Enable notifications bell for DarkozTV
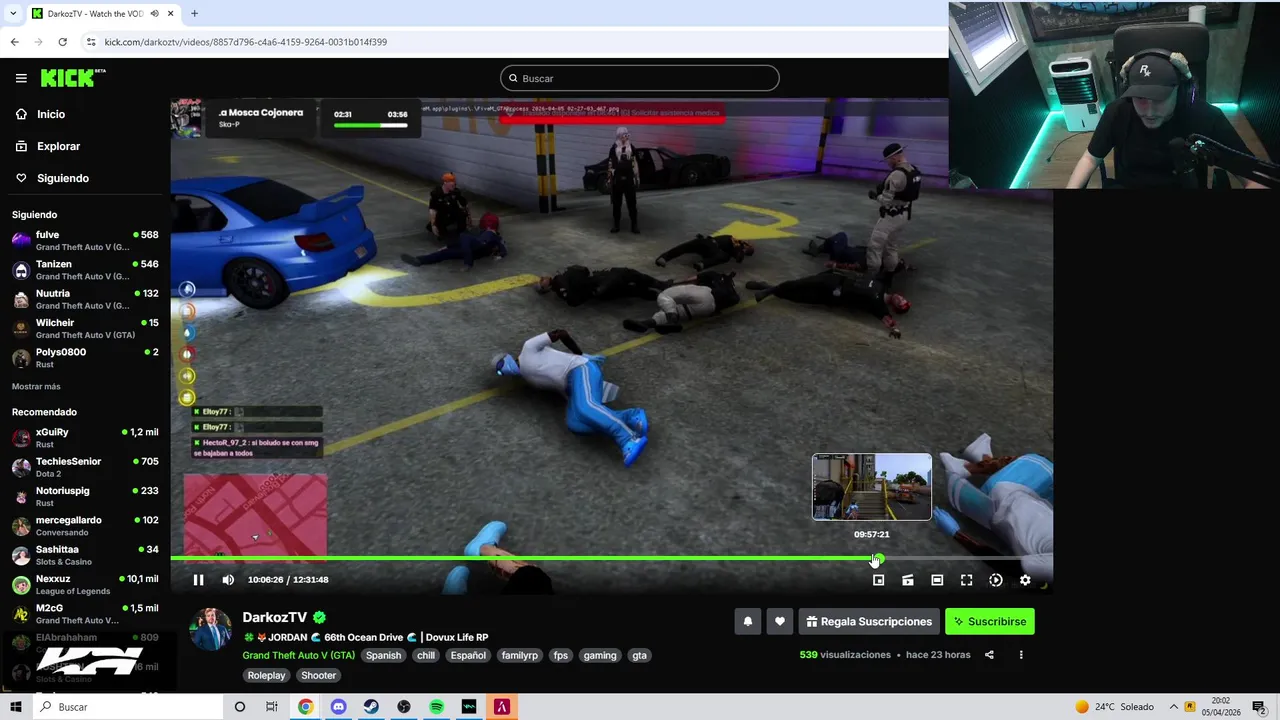 tap(747, 621)
